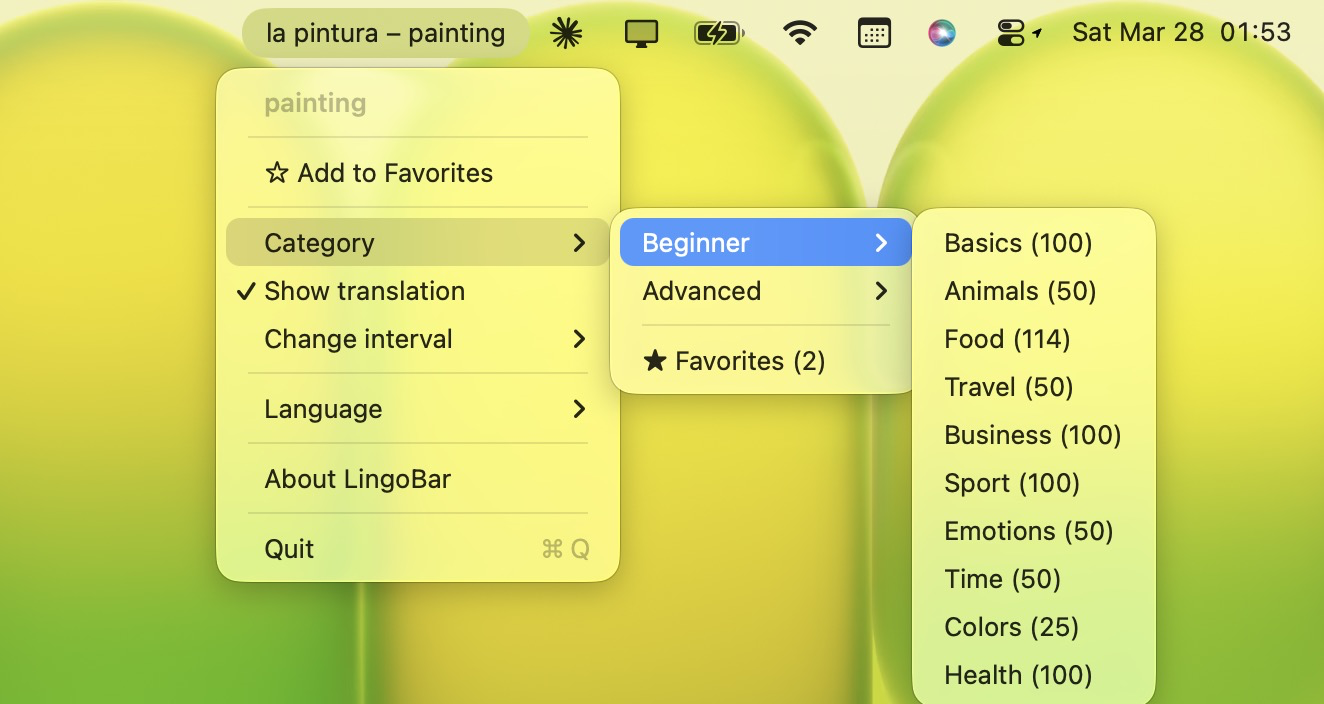The height and width of the screenshot is (704, 1324).
Task: Expand the Language submenu
Action: pos(322,409)
